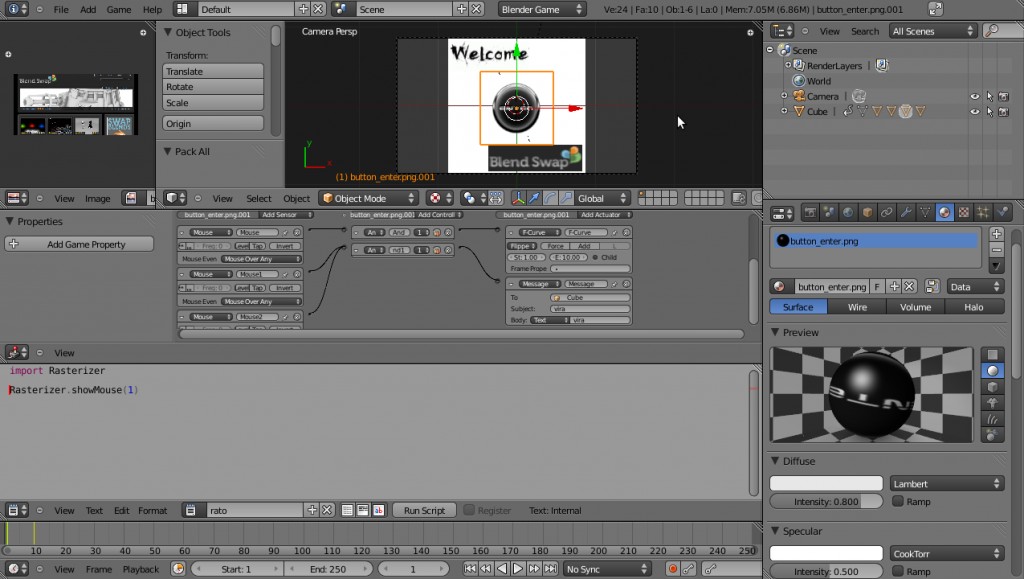Click the translate manipulator arrow icon
The image size is (1024, 579).
pos(535,197)
